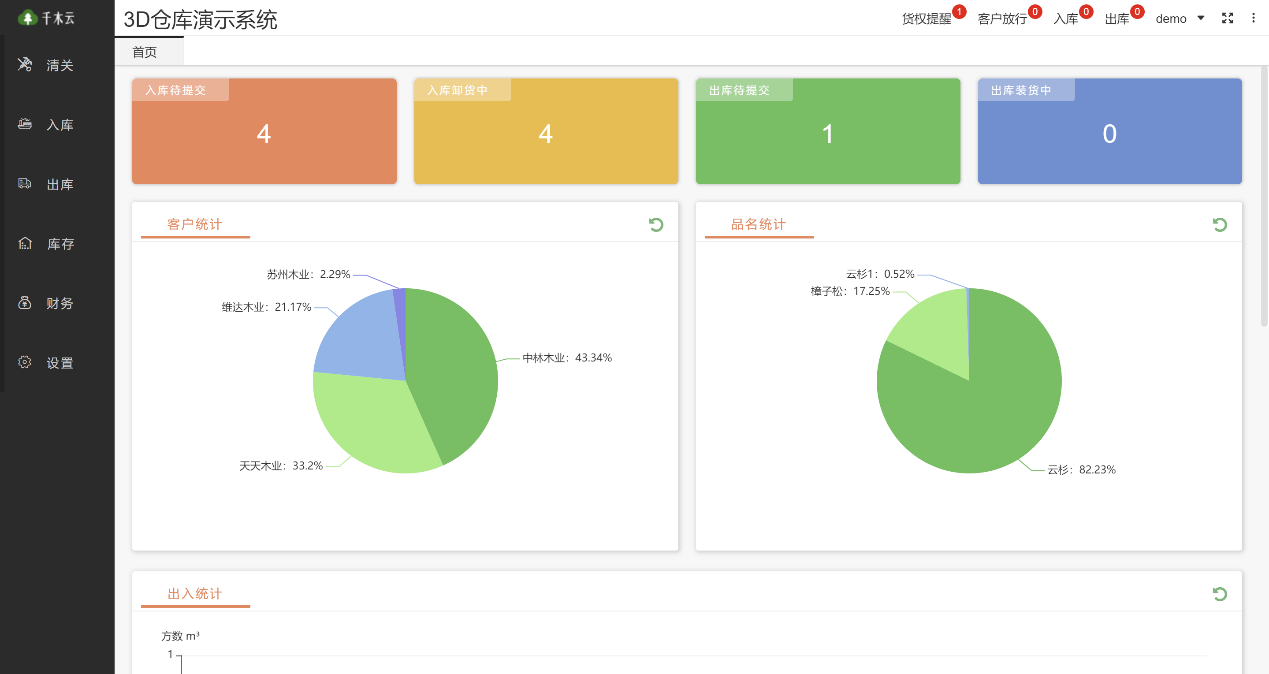1269x674 pixels.
Task: Open the 出库待提交 card
Action: pyautogui.click(x=828, y=132)
